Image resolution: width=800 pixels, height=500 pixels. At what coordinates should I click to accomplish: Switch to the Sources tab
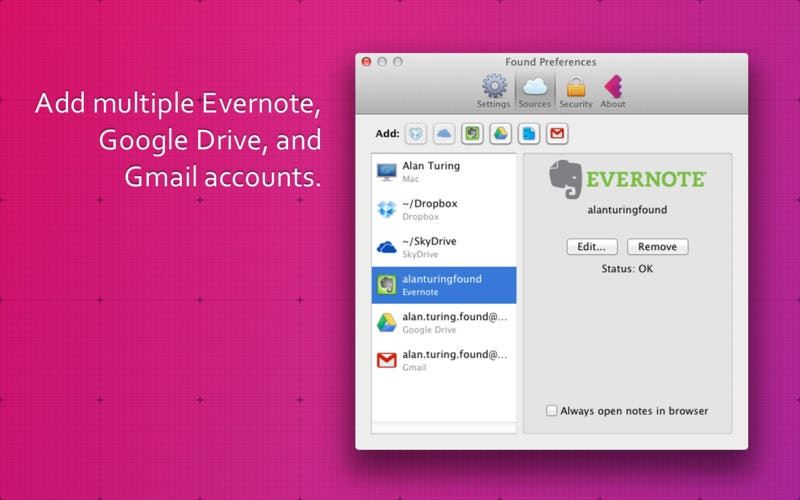[535, 91]
